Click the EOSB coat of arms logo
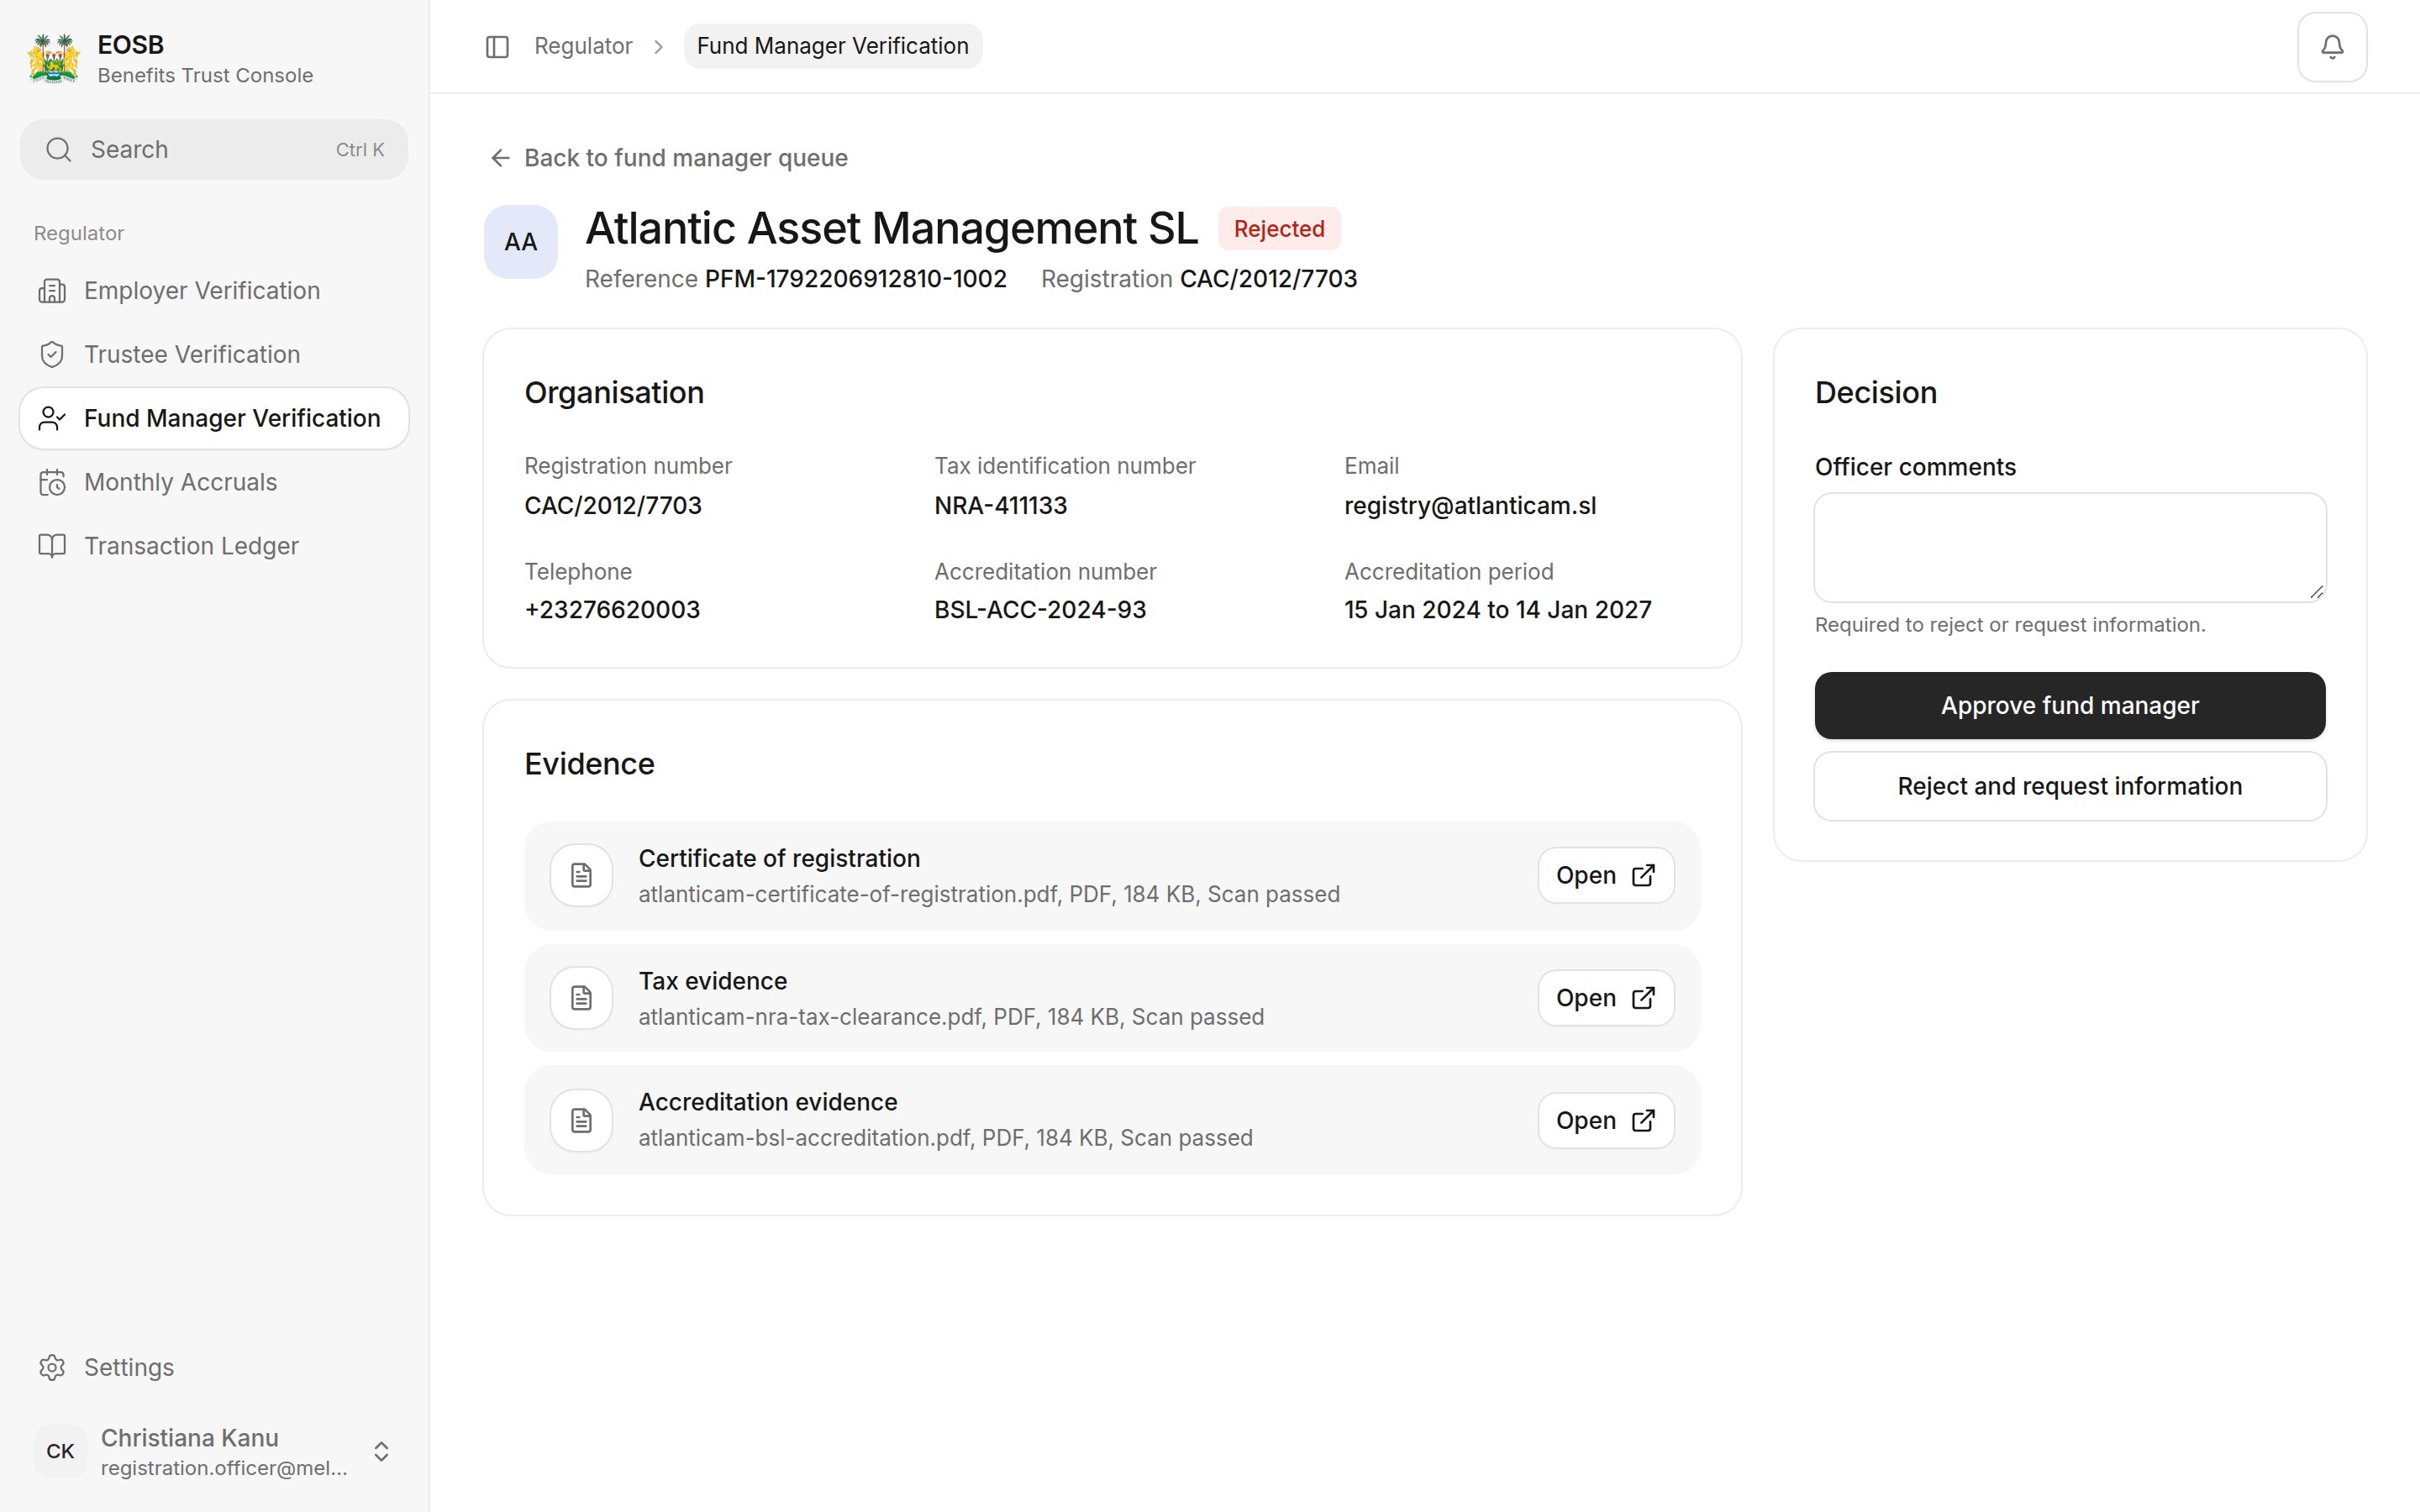This screenshot has height=1512, width=2420. coord(54,59)
